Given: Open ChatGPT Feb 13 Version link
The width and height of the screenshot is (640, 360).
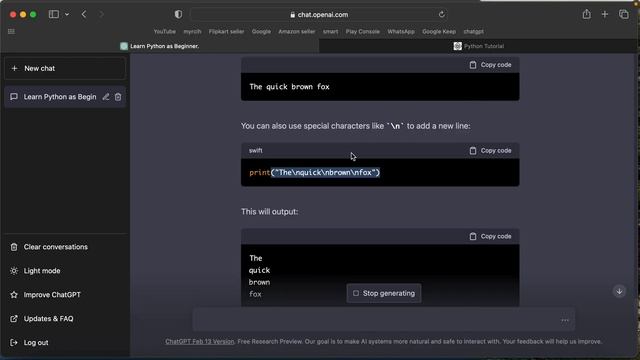Looking at the screenshot, I should (200, 341).
